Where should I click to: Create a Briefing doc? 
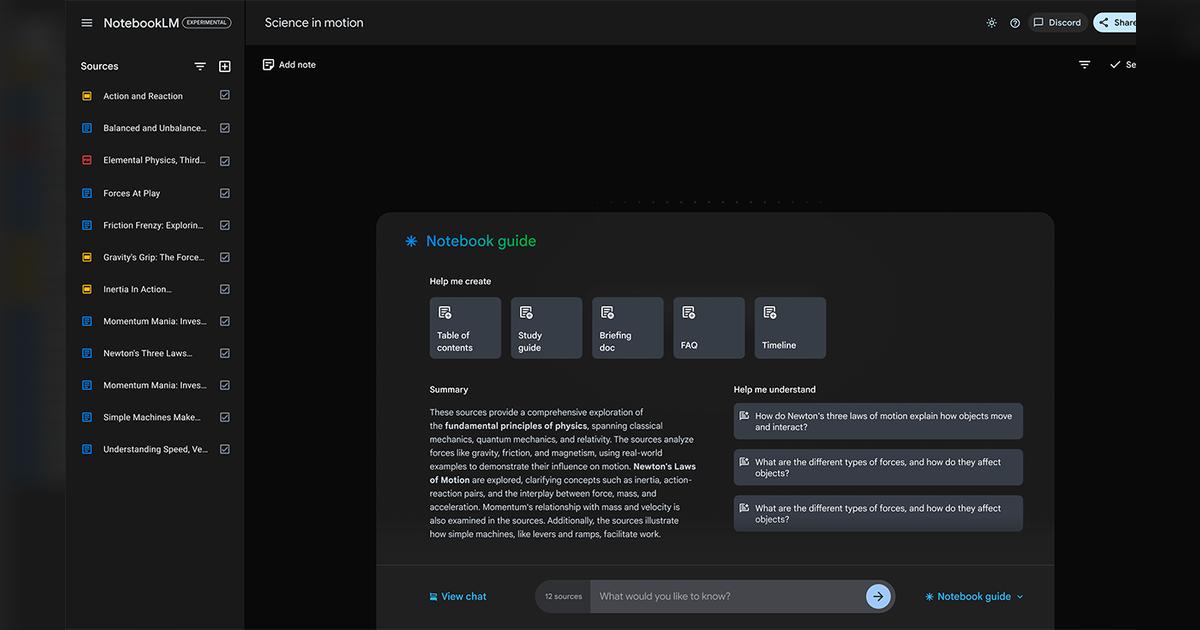(627, 328)
